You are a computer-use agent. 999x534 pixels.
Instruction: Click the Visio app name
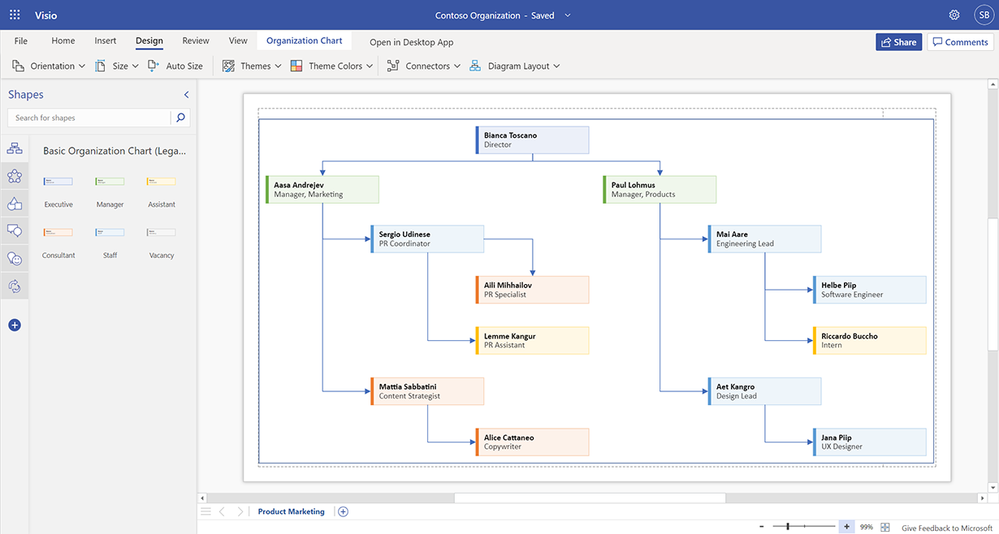pos(46,15)
